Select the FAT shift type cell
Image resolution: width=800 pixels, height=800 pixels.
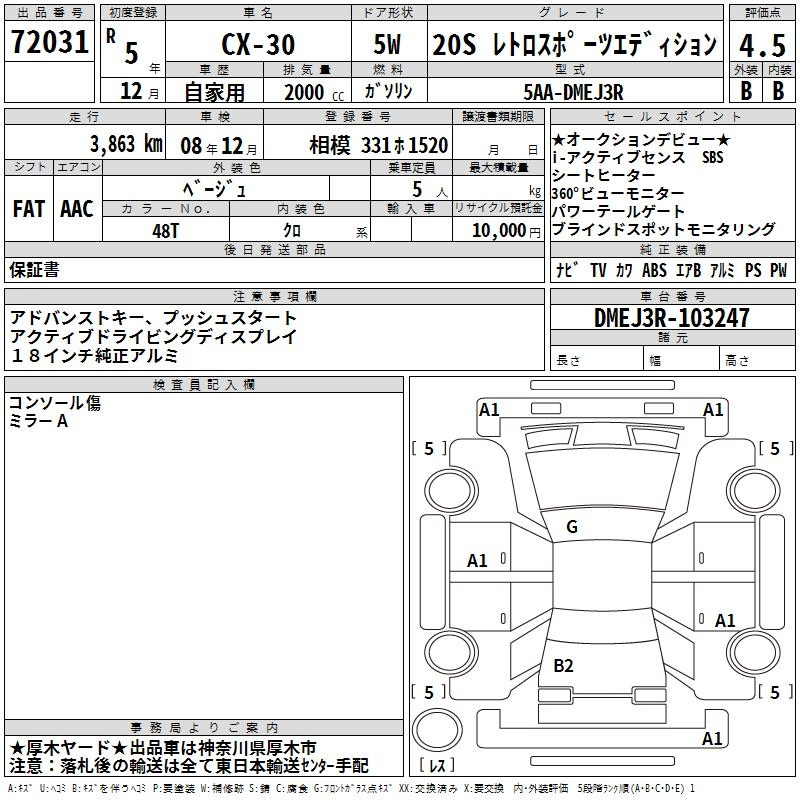(28, 209)
